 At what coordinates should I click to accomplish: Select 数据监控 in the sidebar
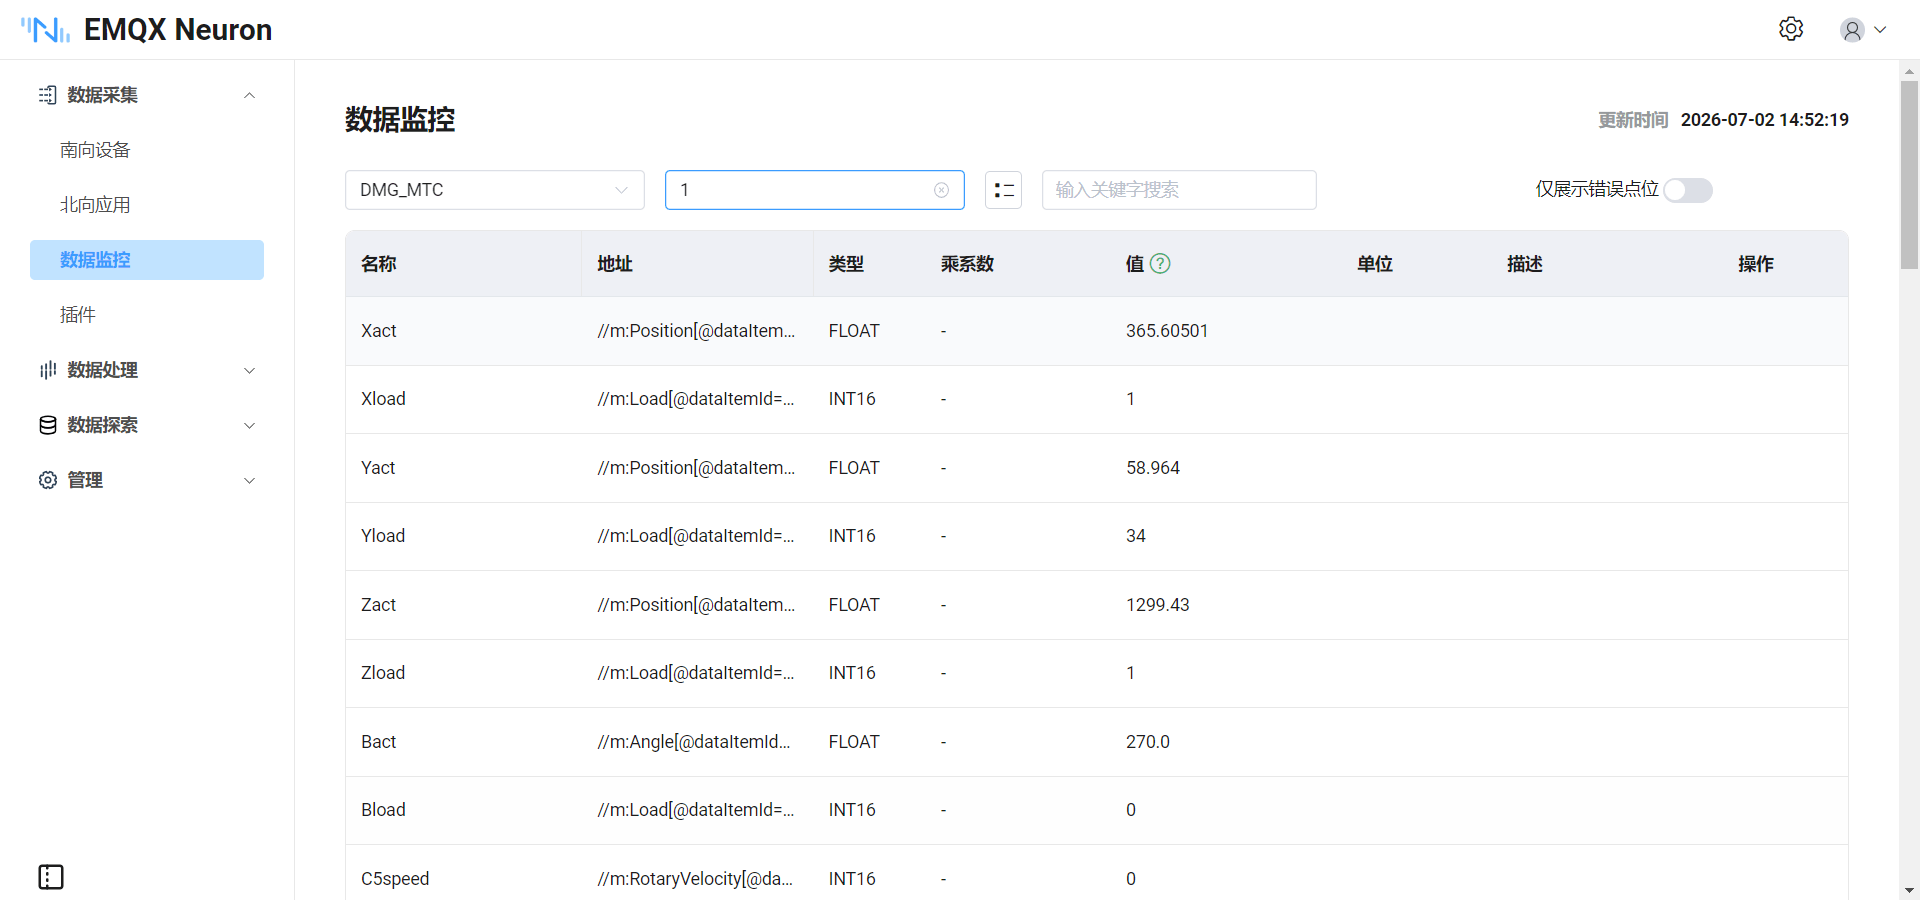pyautogui.click(x=147, y=260)
